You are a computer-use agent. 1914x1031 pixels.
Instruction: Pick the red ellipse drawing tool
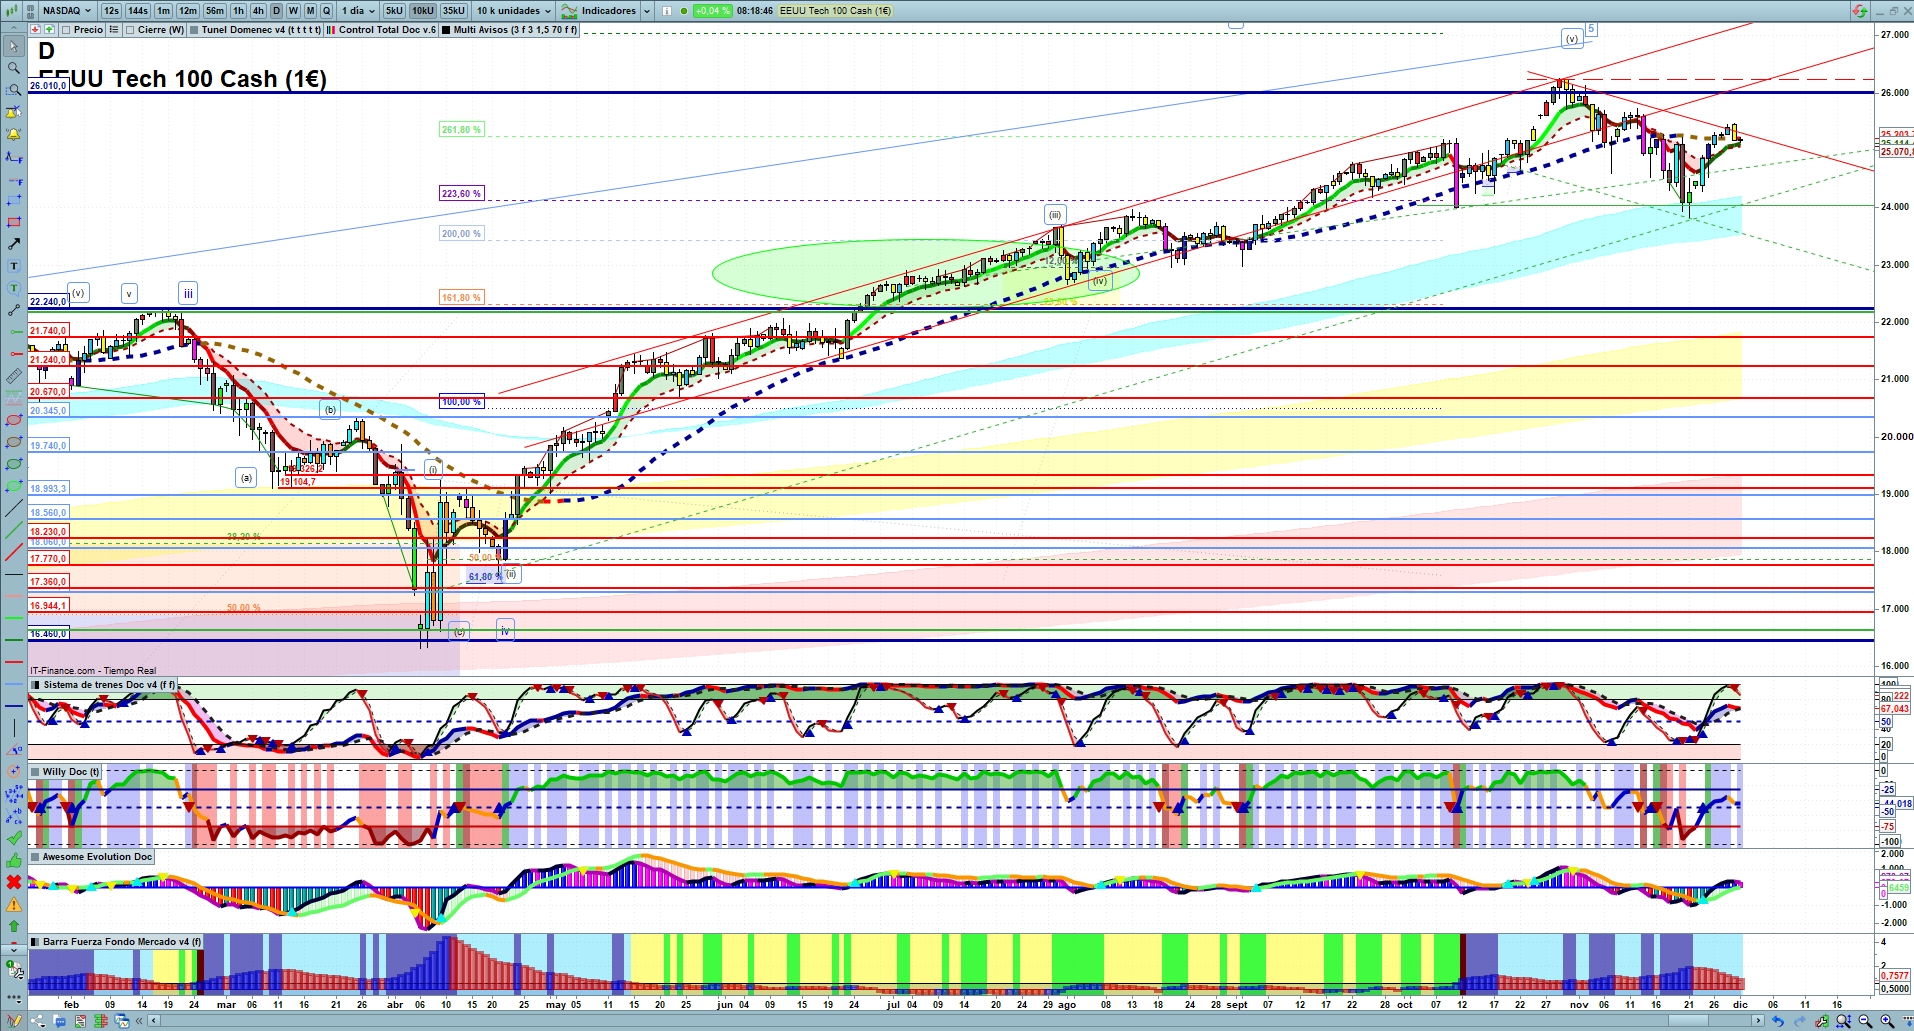click(x=14, y=420)
